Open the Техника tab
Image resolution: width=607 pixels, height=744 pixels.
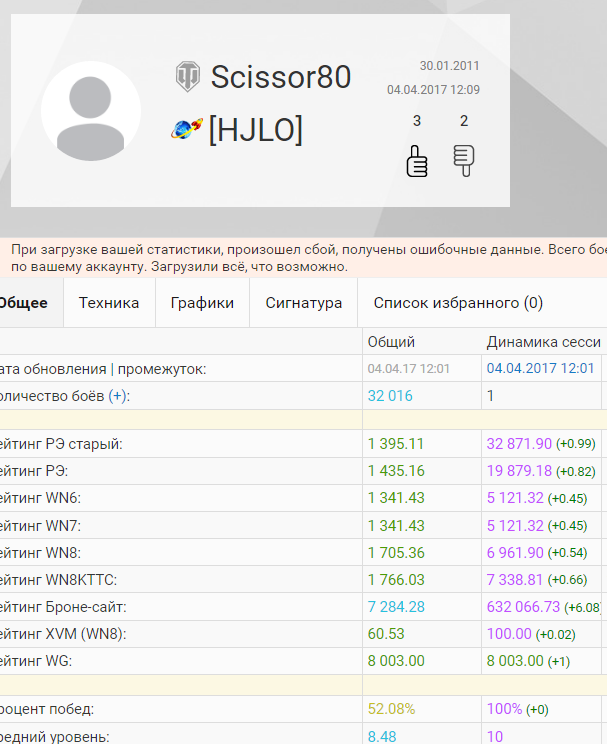[109, 303]
